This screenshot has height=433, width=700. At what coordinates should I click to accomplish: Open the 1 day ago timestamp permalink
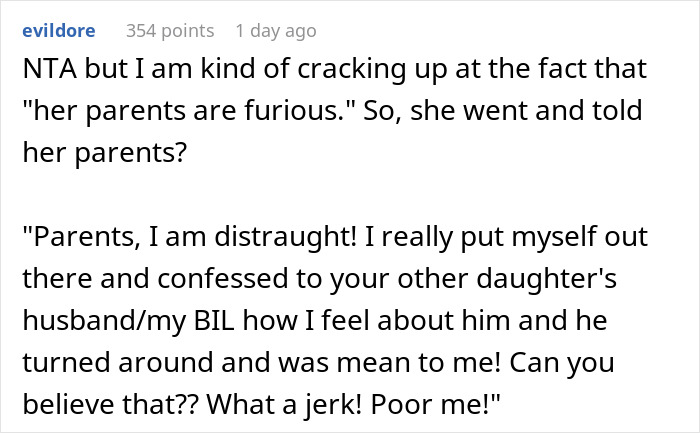pos(276,31)
